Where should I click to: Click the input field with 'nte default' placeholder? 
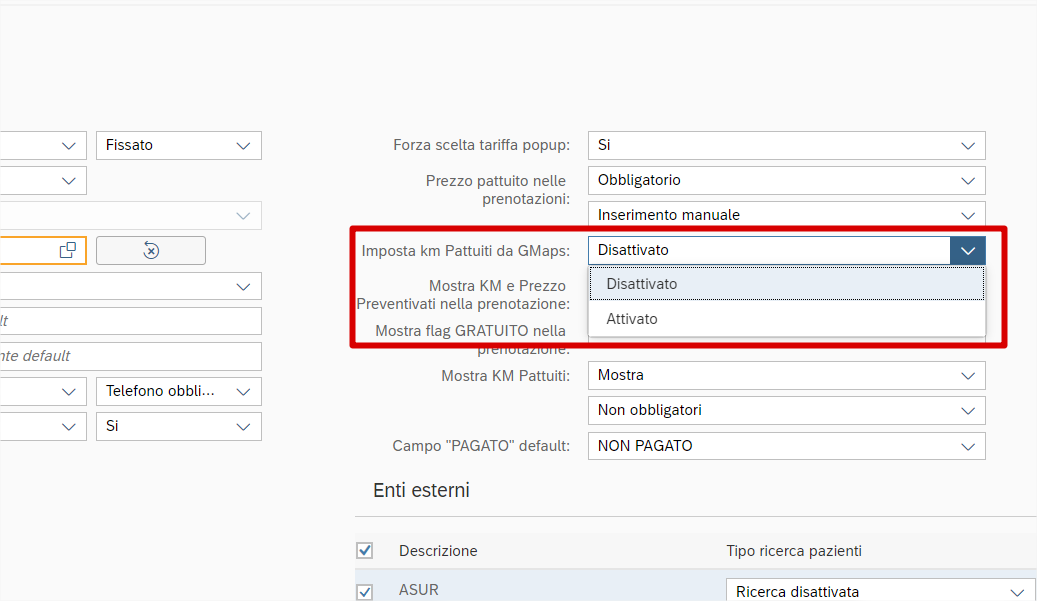130,356
